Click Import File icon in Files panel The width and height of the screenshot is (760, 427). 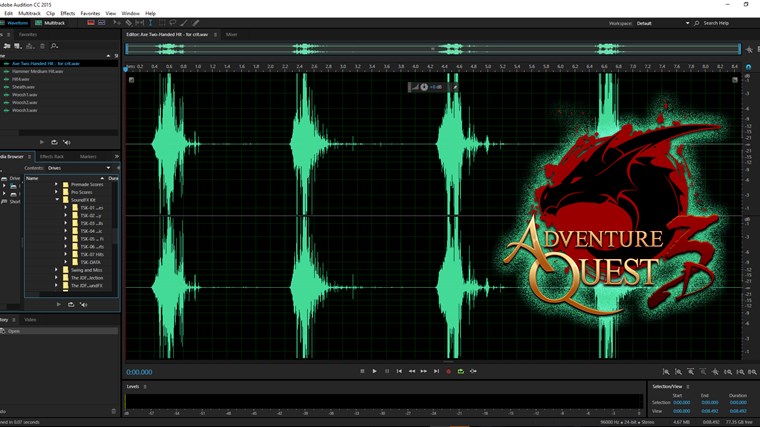(x=18, y=46)
